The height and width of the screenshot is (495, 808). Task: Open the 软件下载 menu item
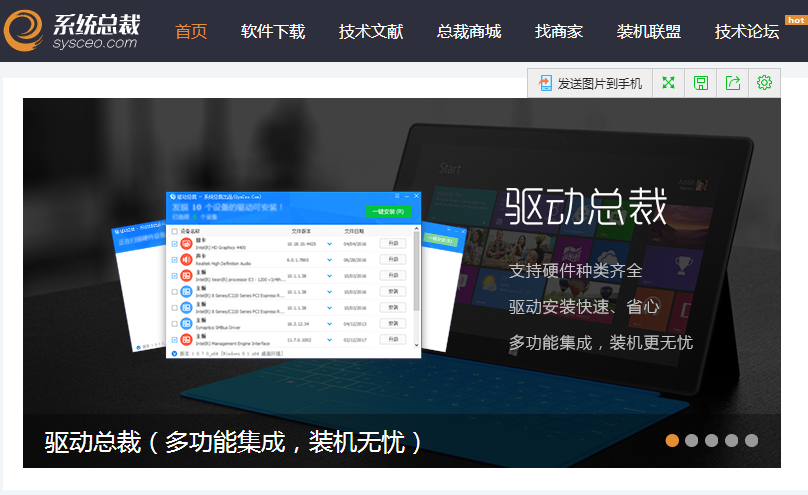[273, 31]
